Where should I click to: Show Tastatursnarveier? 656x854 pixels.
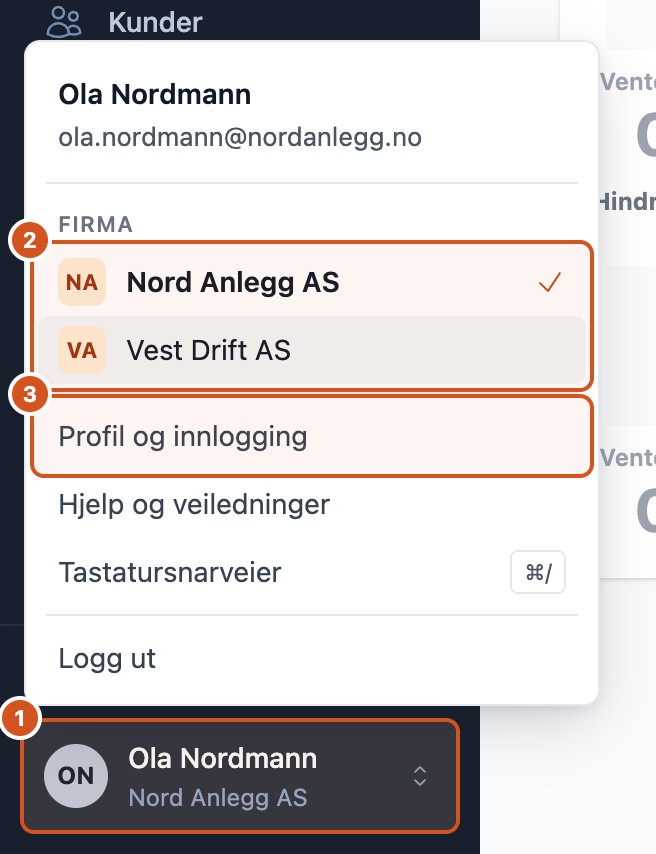pyautogui.click(x=312, y=572)
